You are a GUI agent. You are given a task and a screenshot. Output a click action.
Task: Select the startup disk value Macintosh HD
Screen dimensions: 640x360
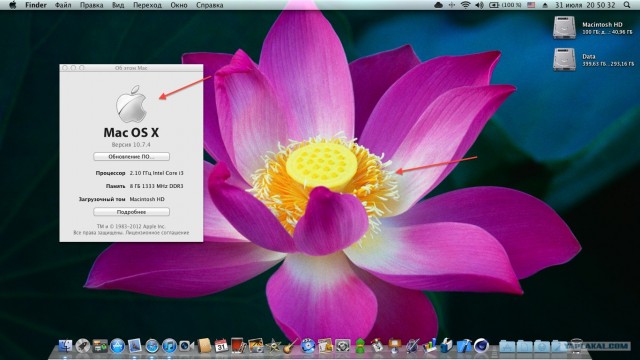(x=147, y=199)
